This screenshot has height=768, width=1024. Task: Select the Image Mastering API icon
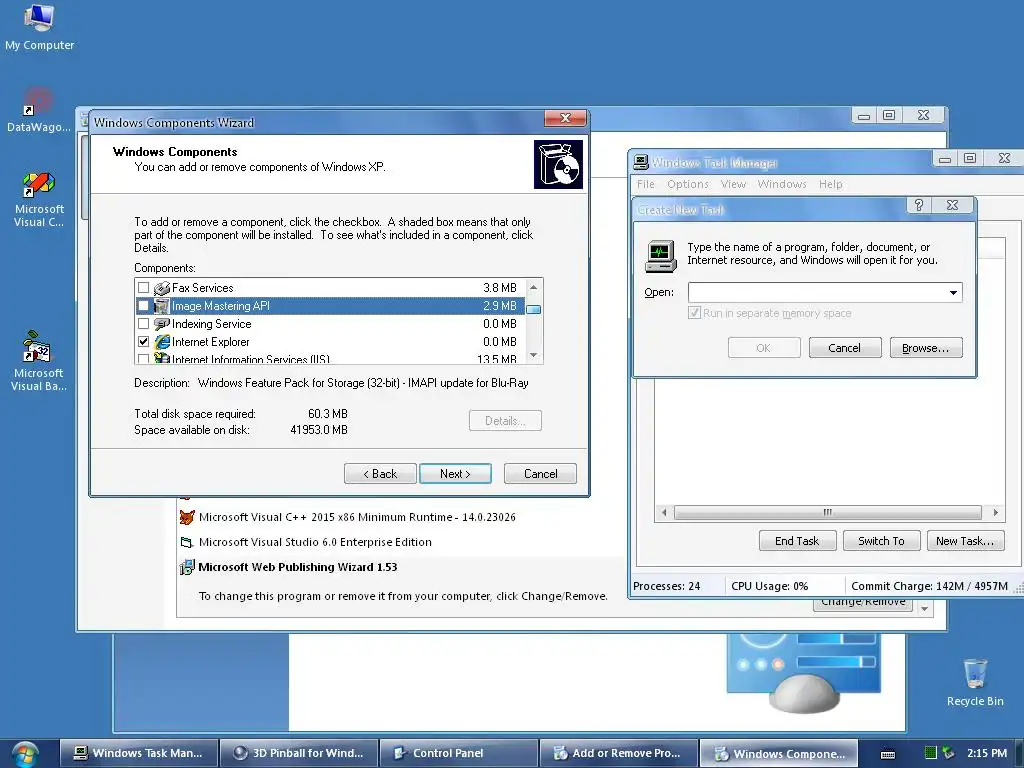(x=161, y=306)
